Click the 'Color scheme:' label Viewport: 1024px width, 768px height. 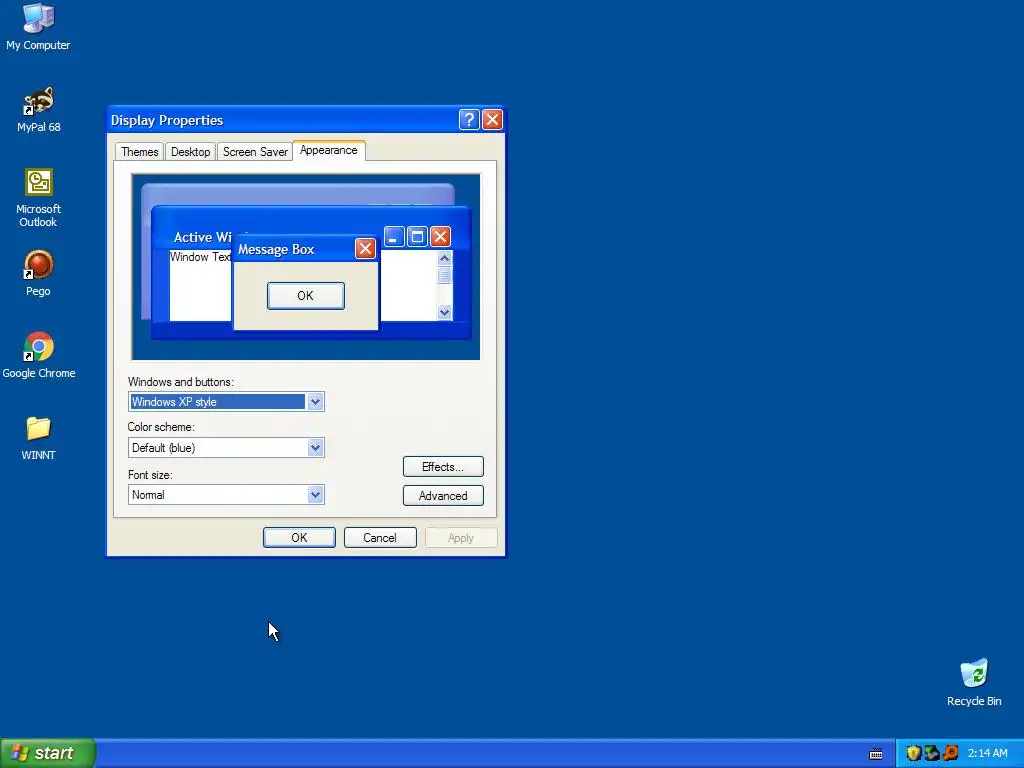161,427
